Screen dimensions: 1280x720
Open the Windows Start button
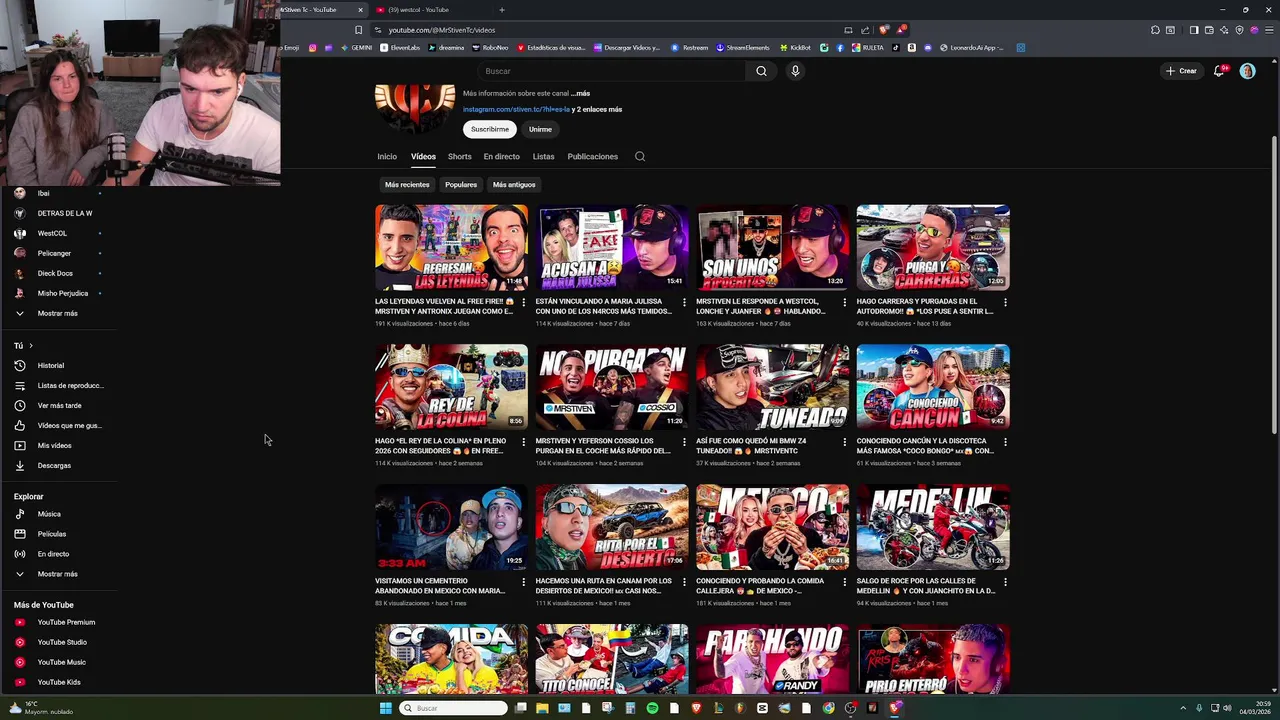tap(385, 708)
